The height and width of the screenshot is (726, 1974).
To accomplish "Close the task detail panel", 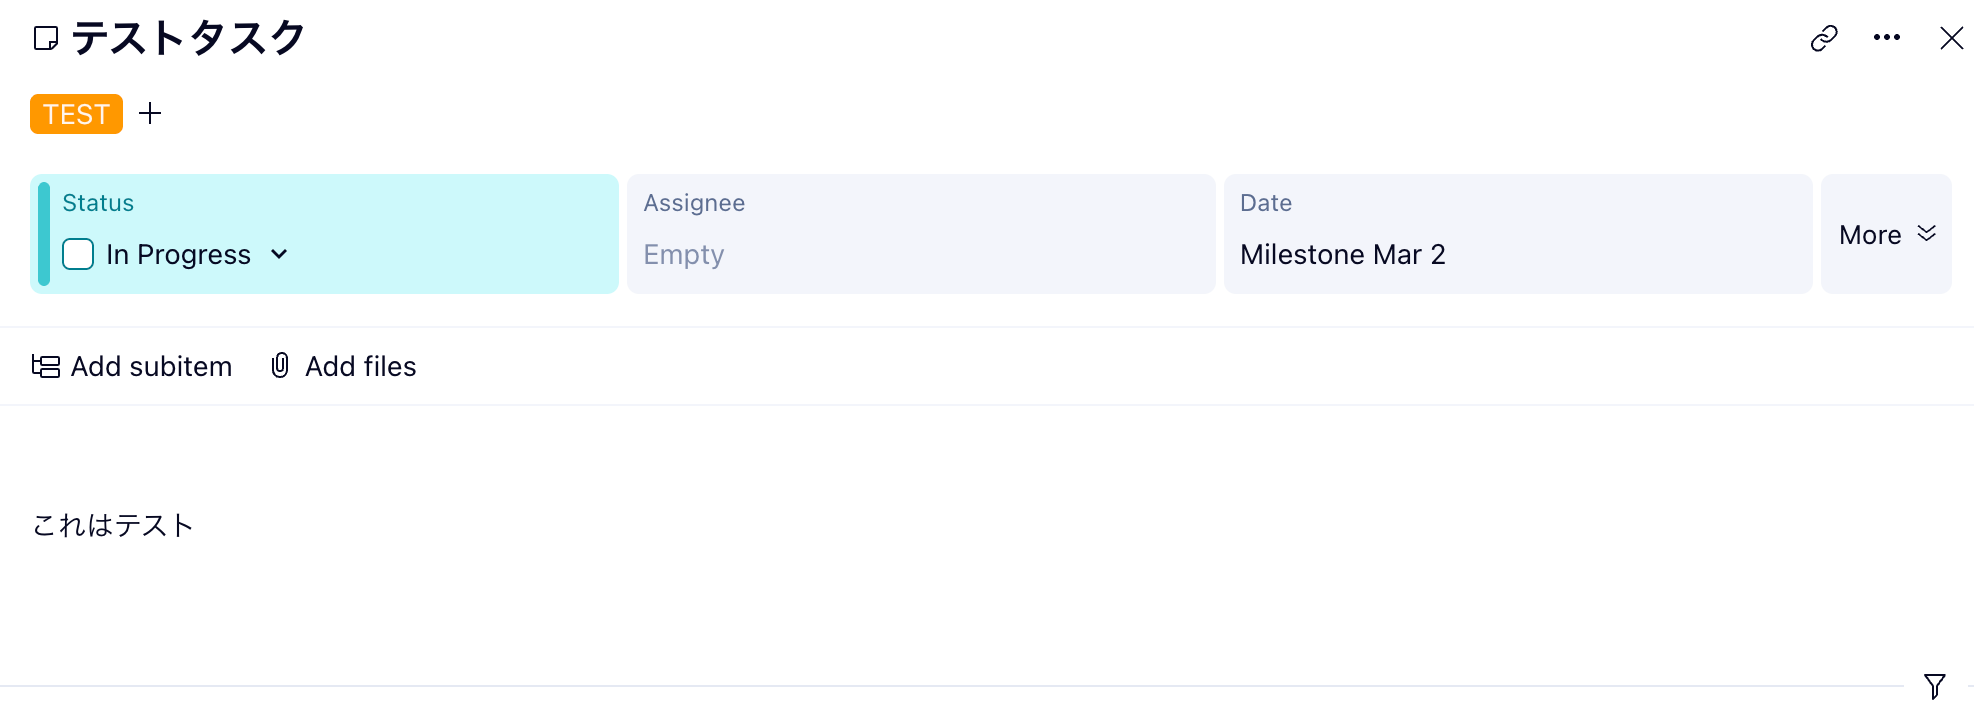I will [1951, 38].
